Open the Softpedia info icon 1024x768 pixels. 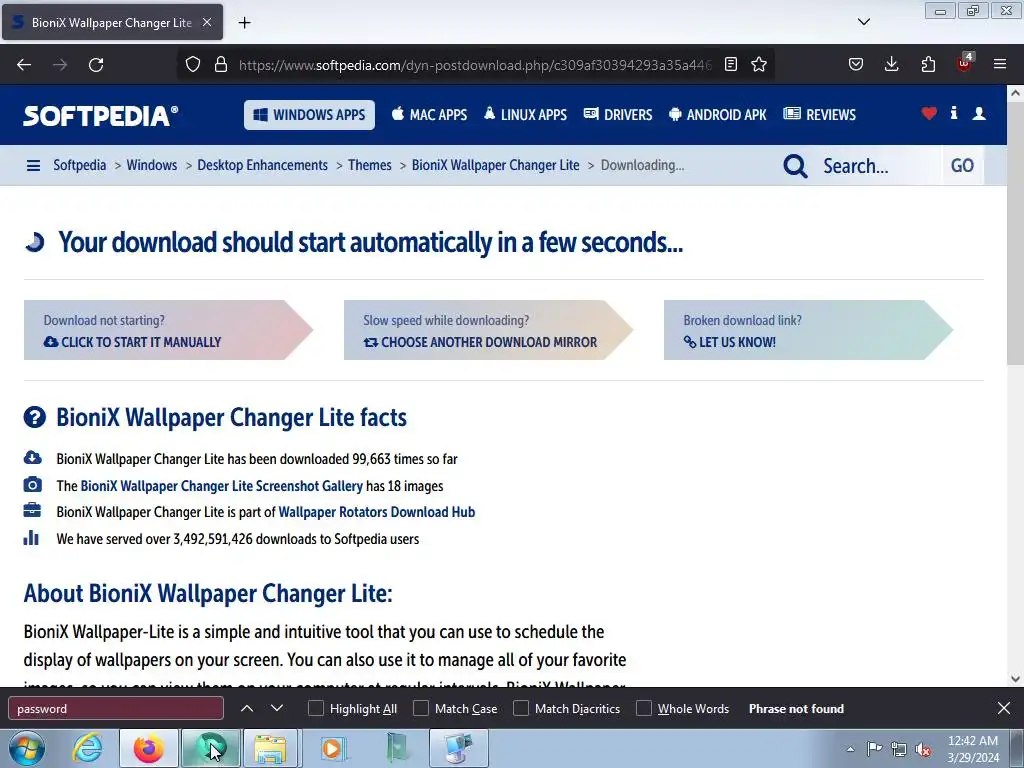(x=954, y=113)
